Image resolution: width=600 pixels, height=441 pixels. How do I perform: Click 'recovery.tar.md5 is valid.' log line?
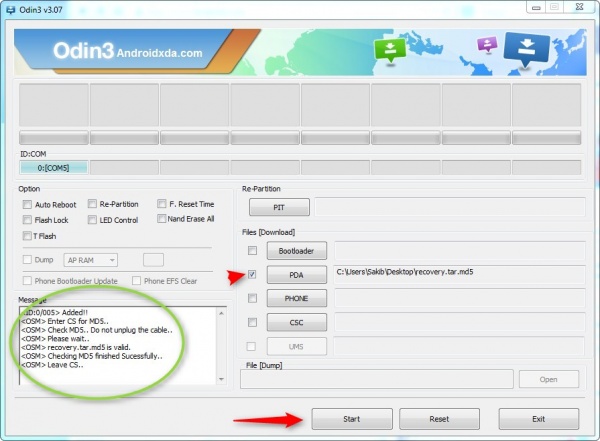coord(76,347)
